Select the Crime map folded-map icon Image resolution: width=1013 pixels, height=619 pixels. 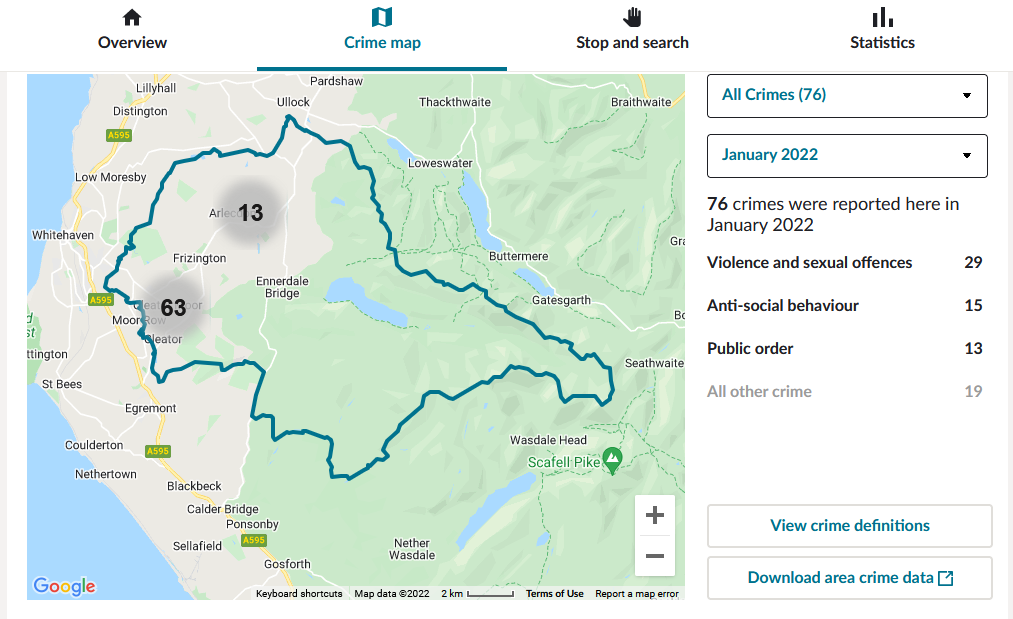(x=382, y=17)
